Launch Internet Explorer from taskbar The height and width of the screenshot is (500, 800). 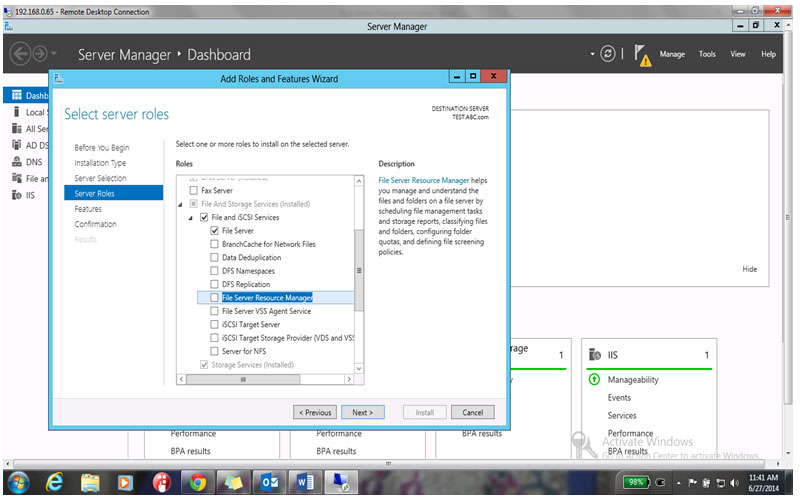pyautogui.click(x=54, y=482)
